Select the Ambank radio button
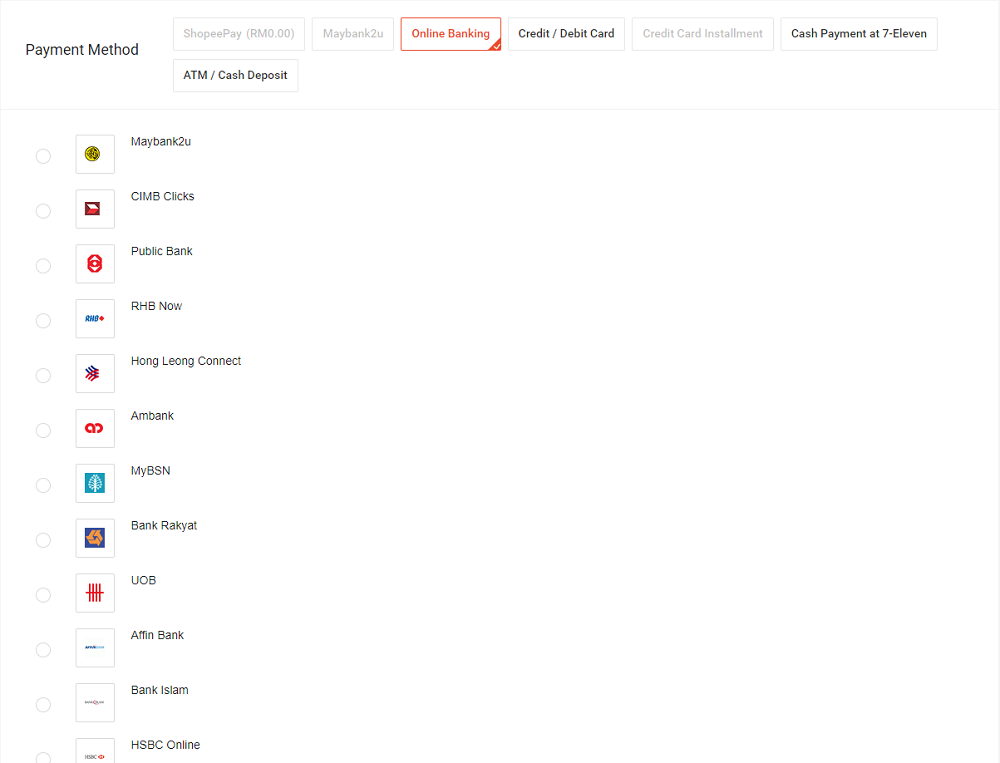This screenshot has height=763, width=1000. [43, 431]
